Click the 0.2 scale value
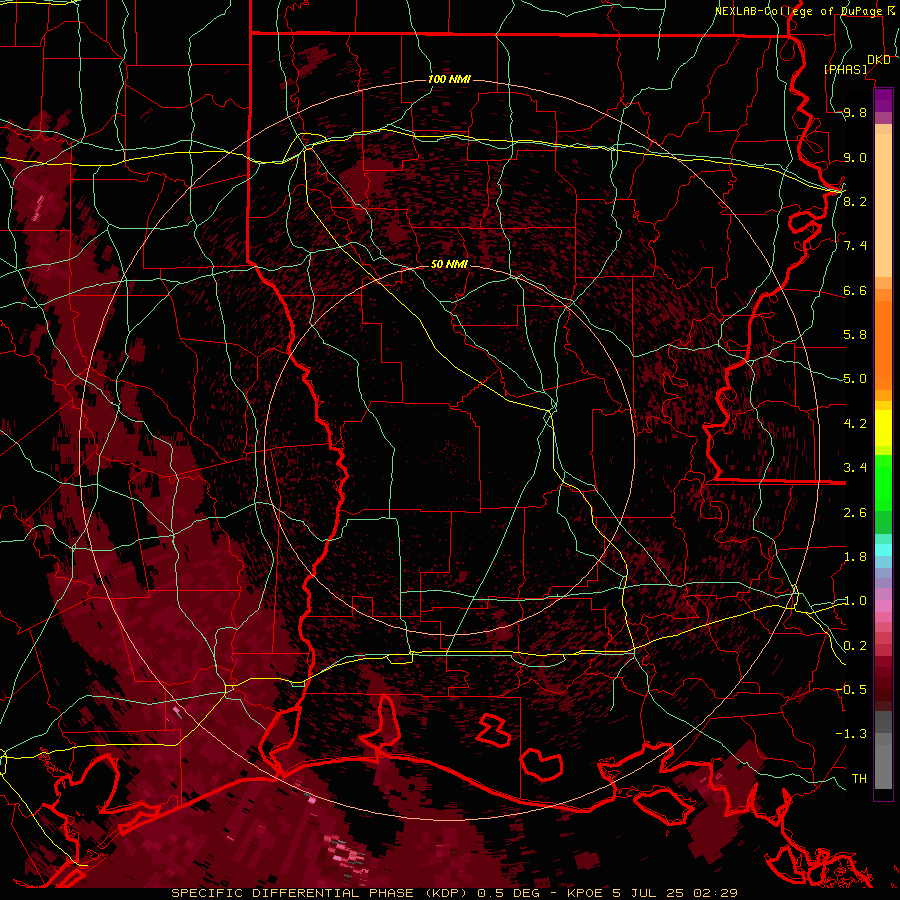 855,646
